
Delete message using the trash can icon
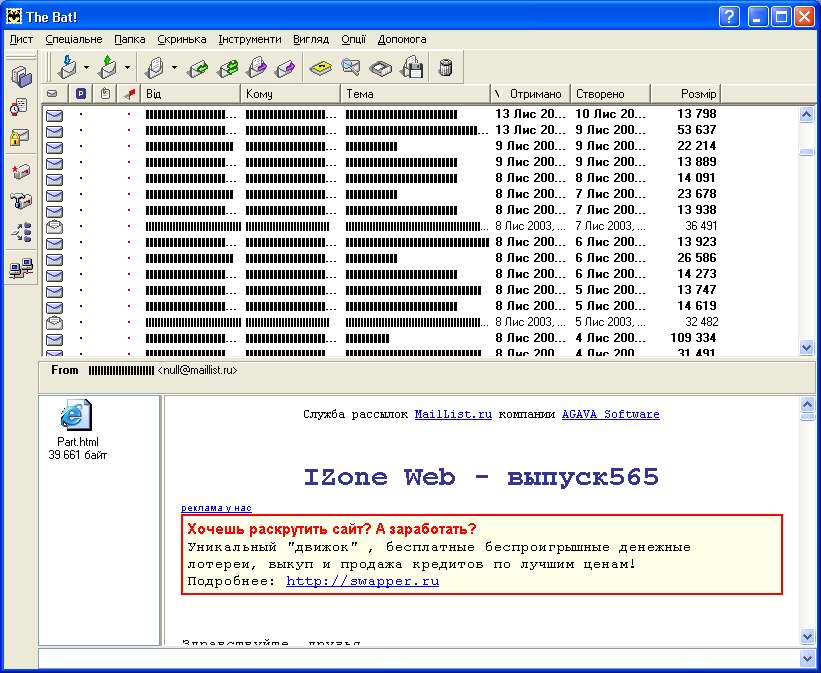(x=446, y=68)
